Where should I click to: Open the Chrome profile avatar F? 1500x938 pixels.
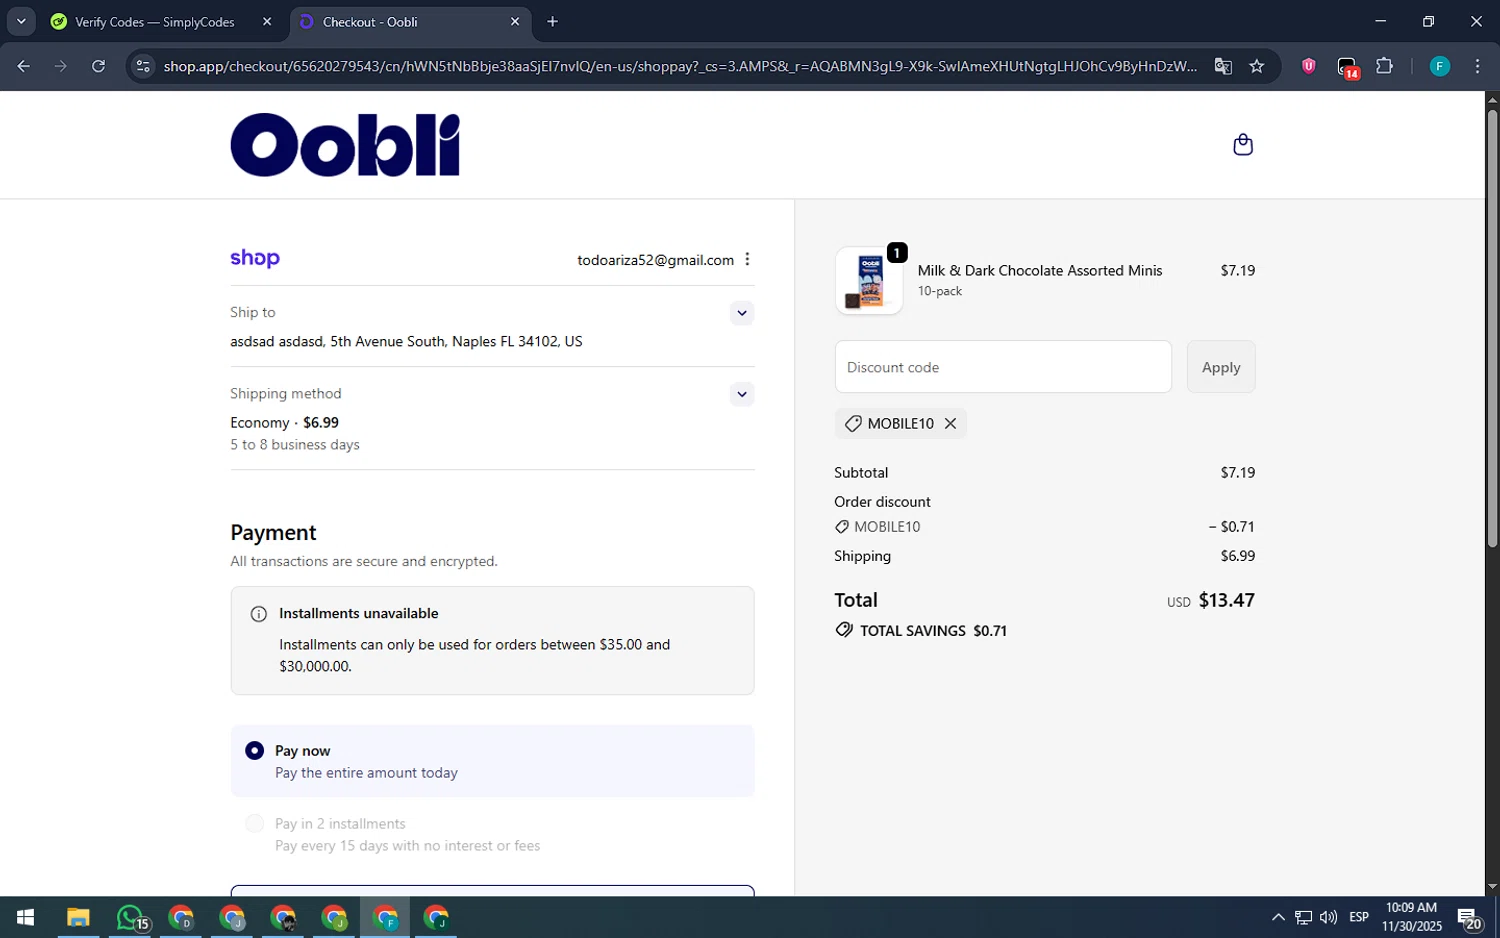(1439, 66)
